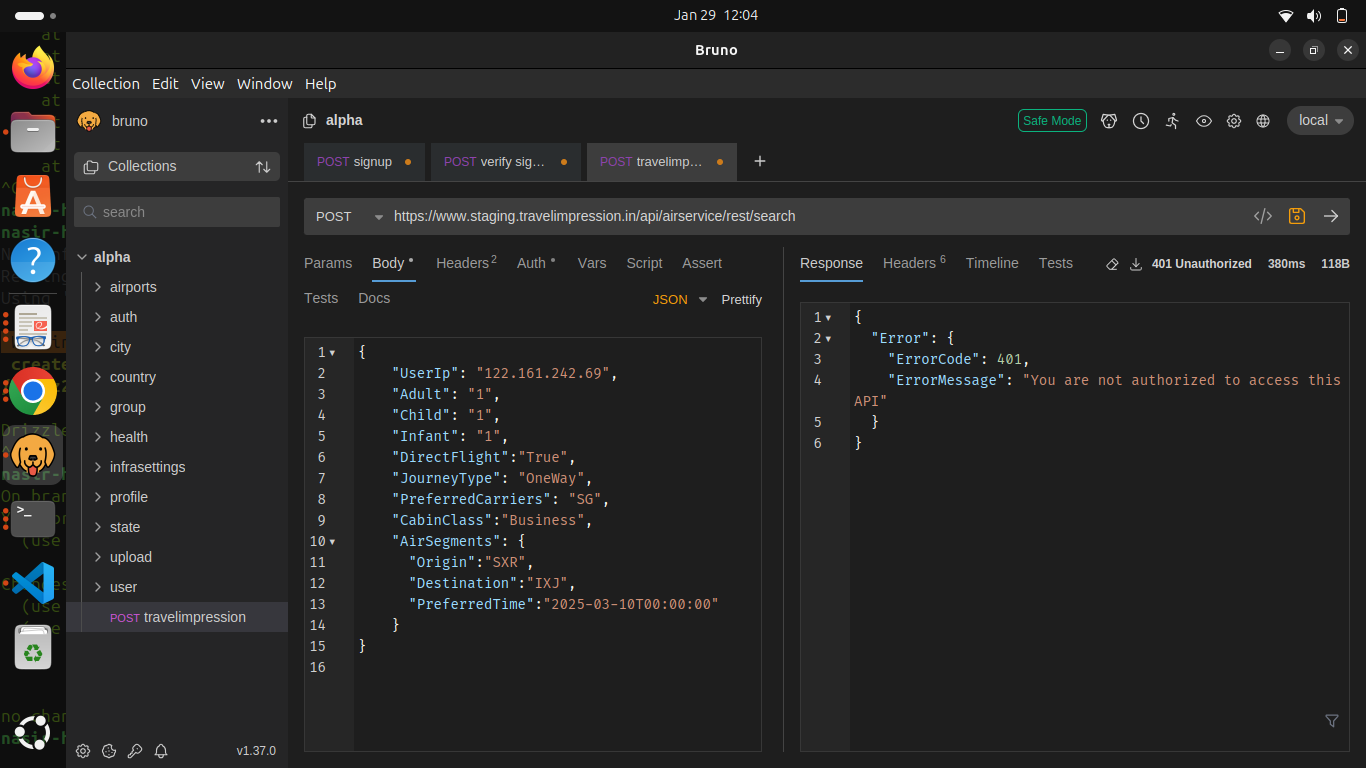Toggle the Safe Mode badge
This screenshot has width=1366, height=768.
[1052, 121]
